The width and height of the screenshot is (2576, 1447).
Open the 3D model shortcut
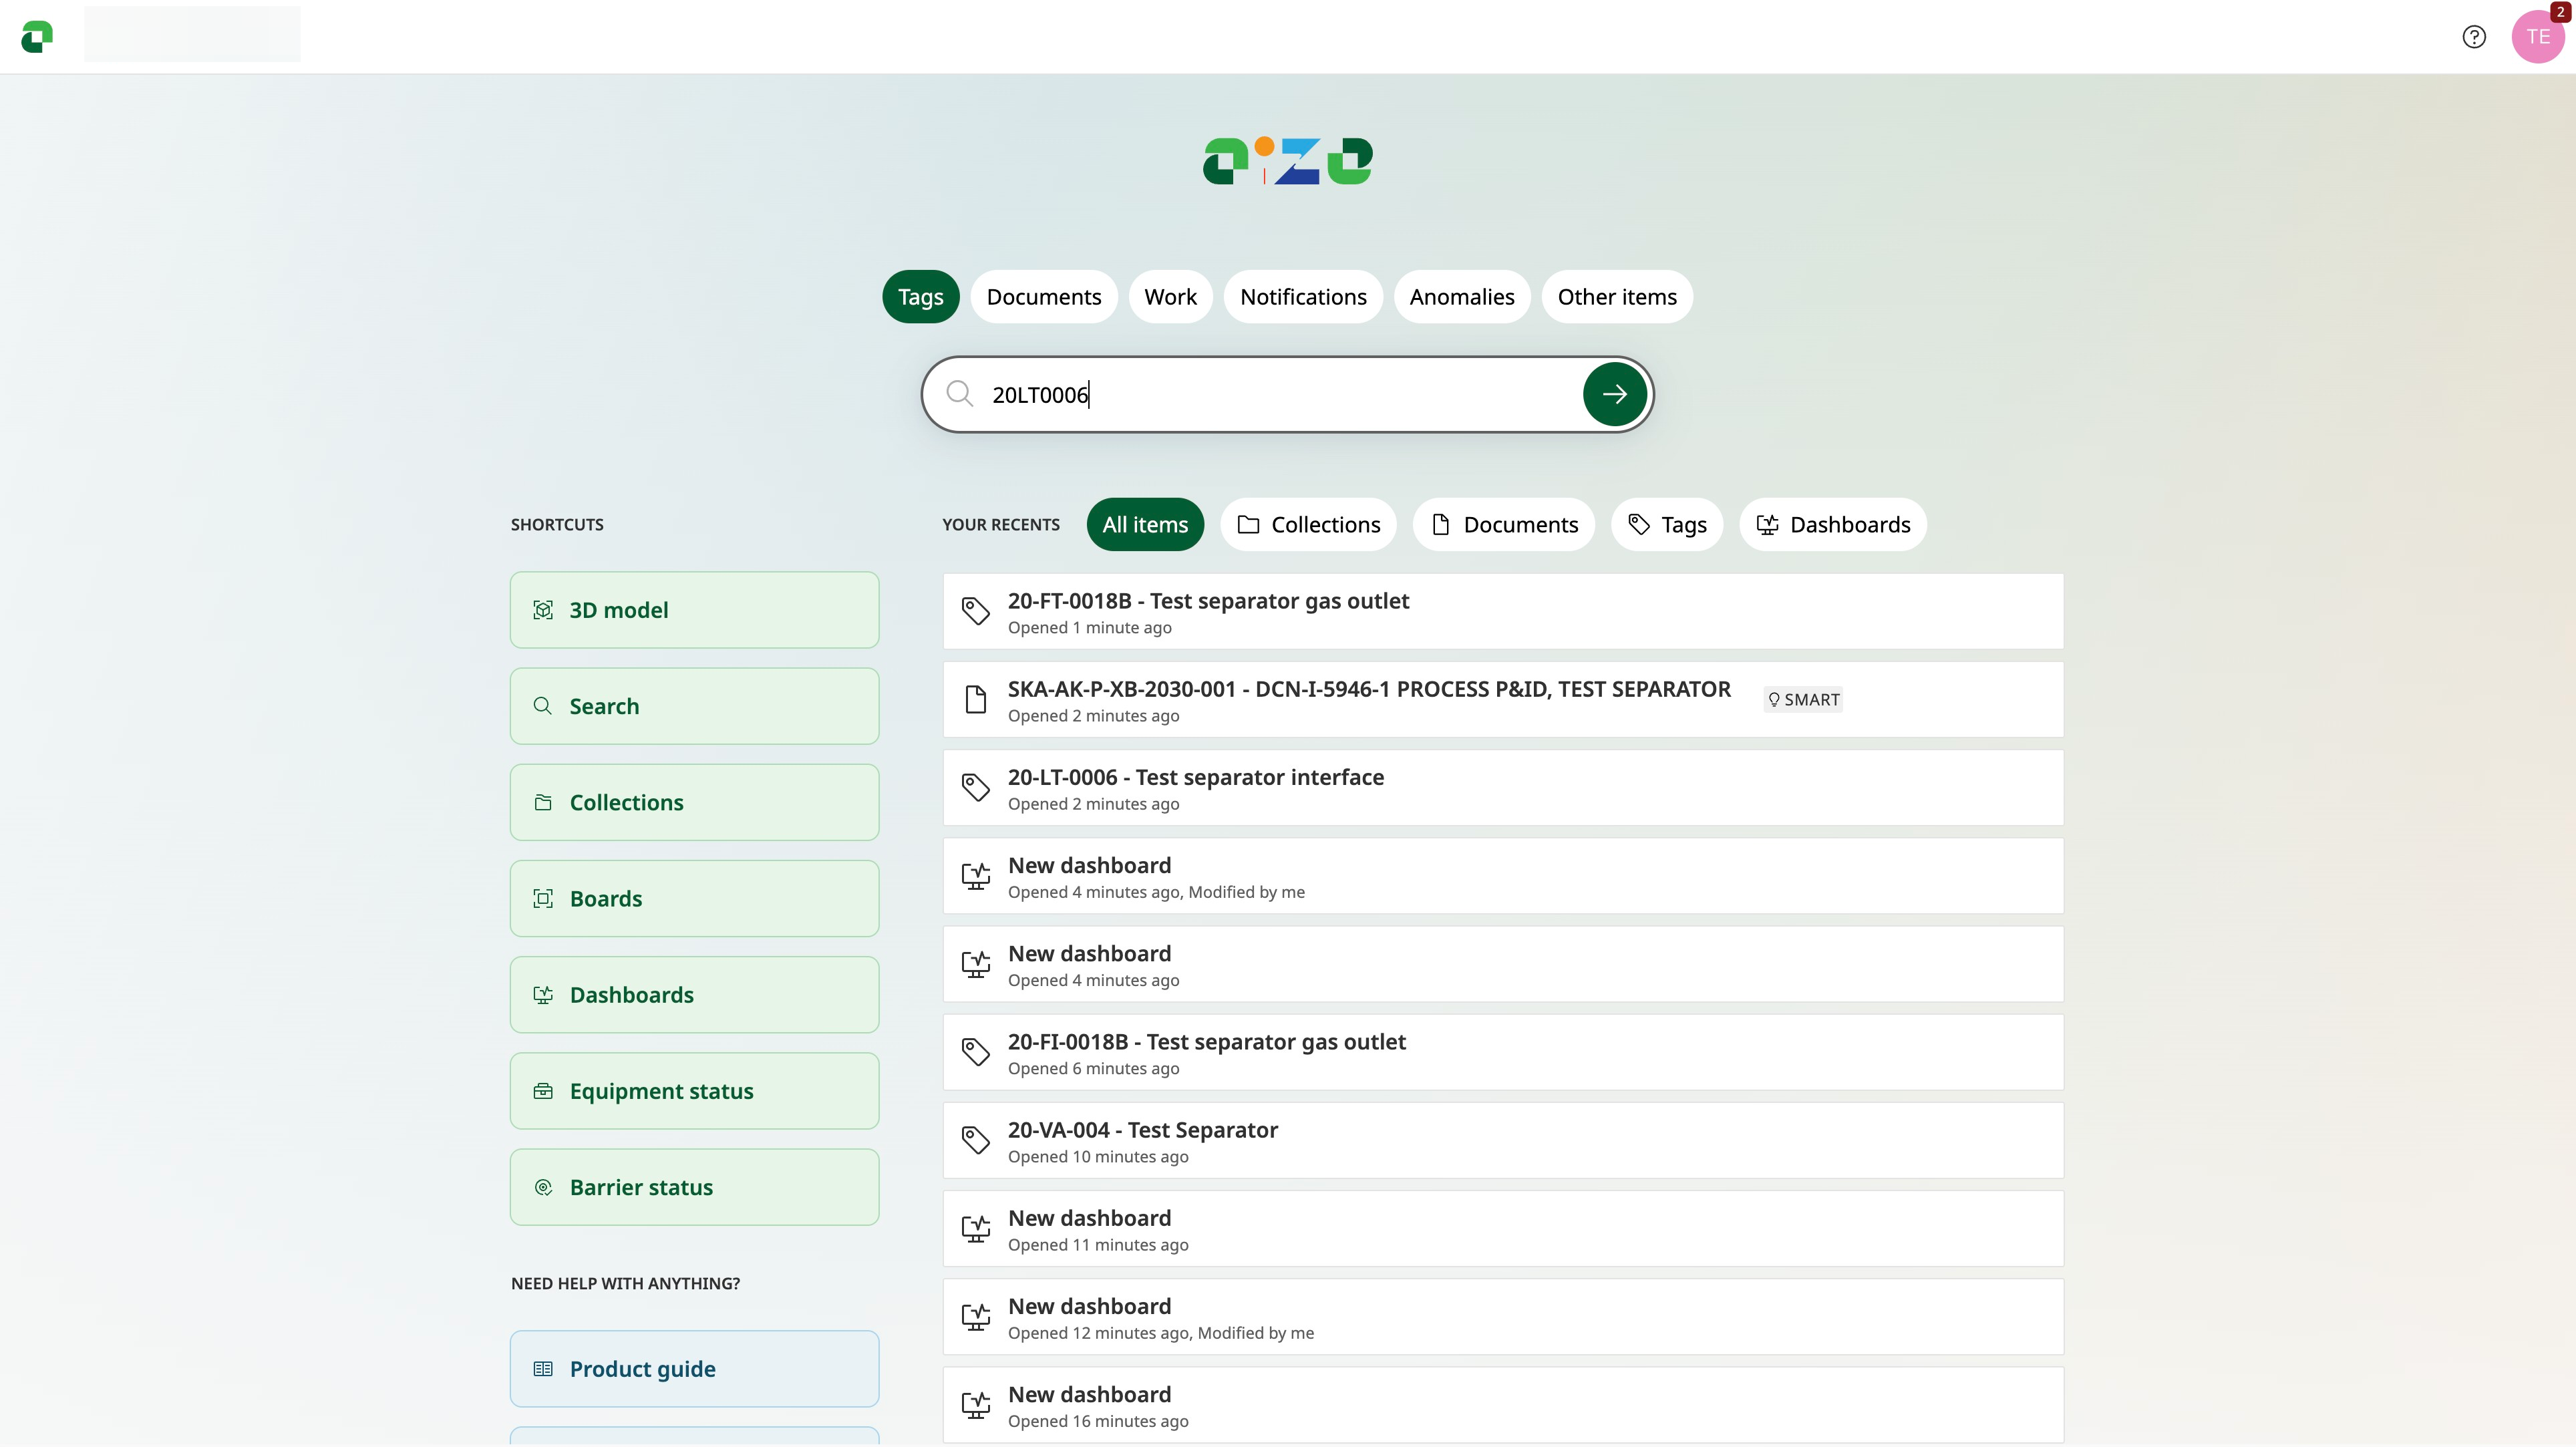(694, 610)
